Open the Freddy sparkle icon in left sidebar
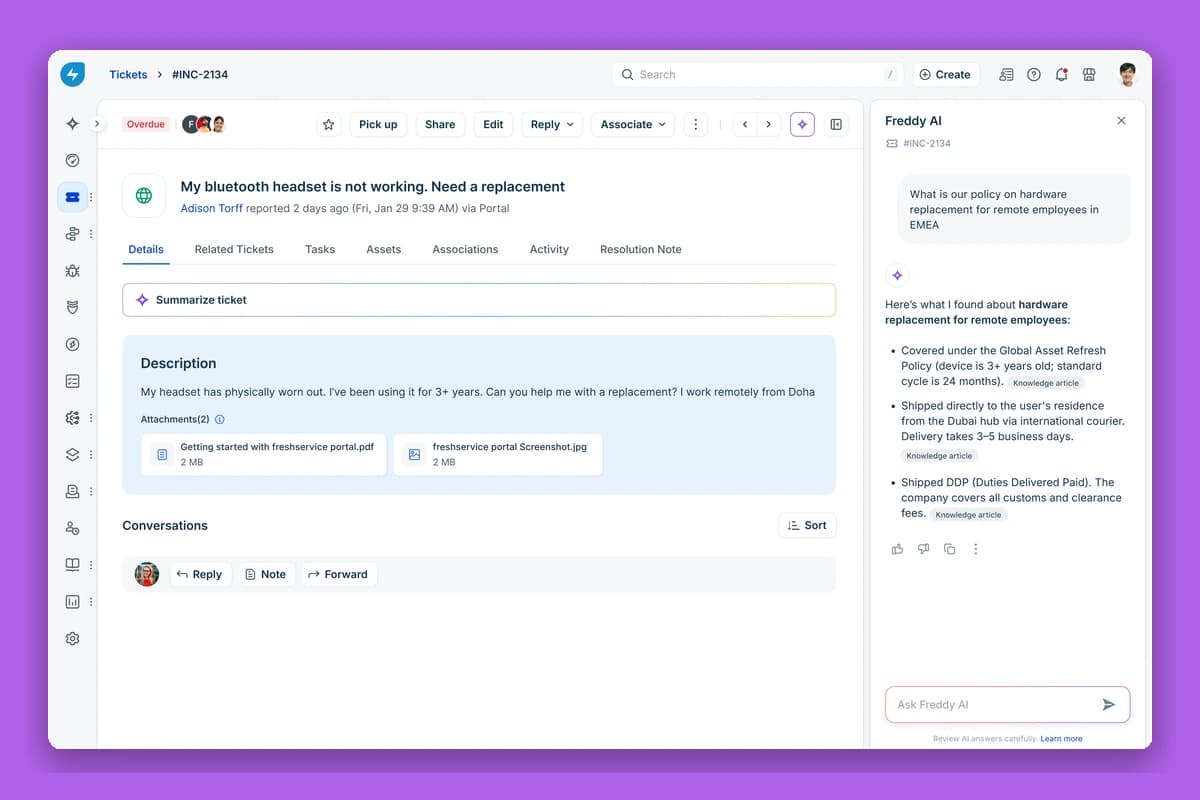Viewport: 1200px width, 800px height. [x=72, y=124]
